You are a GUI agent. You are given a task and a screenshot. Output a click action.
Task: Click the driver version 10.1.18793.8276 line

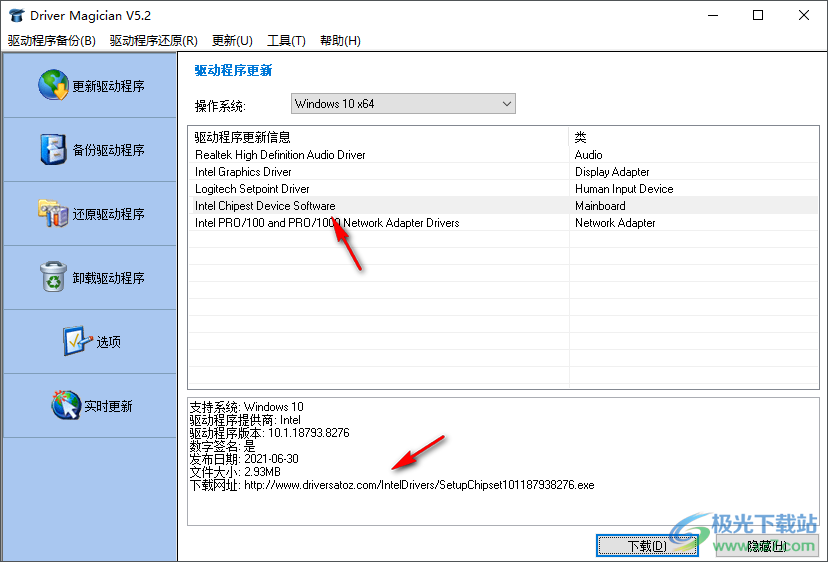[x=269, y=433]
